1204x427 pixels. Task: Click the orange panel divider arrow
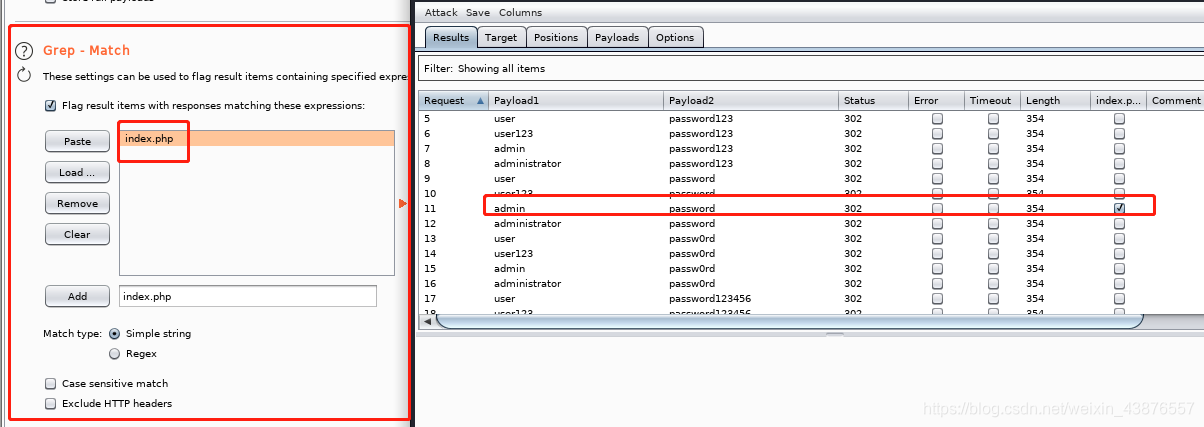pyautogui.click(x=402, y=203)
